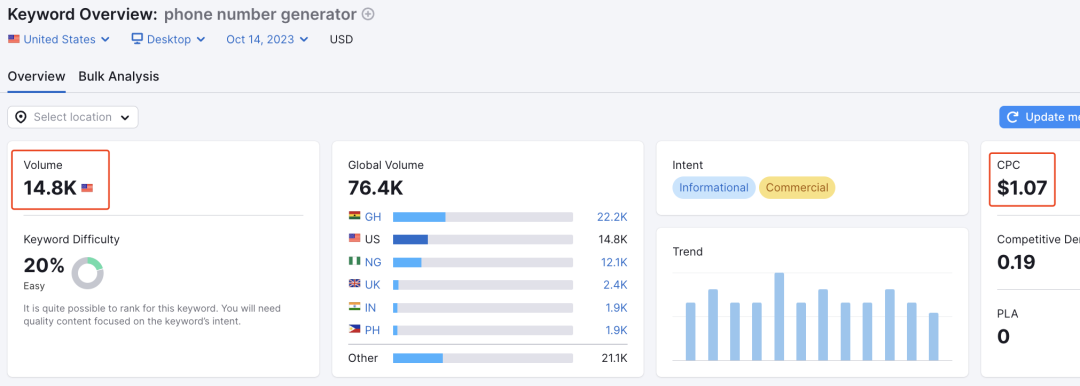
Task: Click the Philippines flag icon
Action: click(x=355, y=329)
